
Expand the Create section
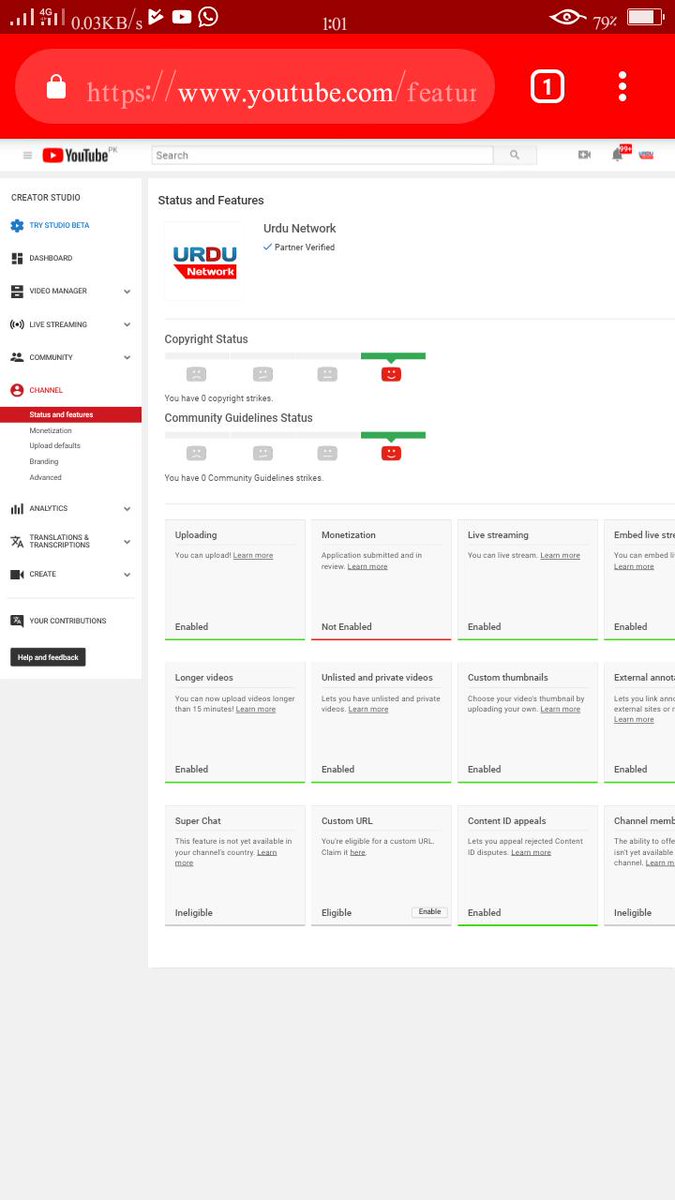(x=127, y=575)
